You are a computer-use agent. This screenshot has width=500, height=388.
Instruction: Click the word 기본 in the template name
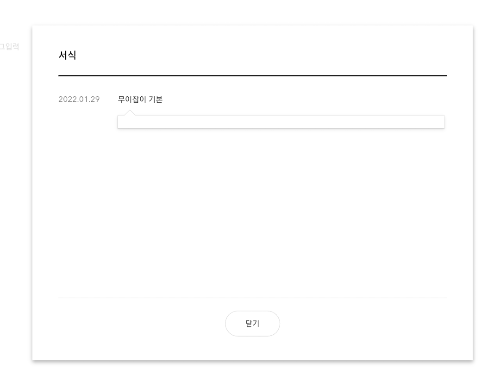click(156, 99)
